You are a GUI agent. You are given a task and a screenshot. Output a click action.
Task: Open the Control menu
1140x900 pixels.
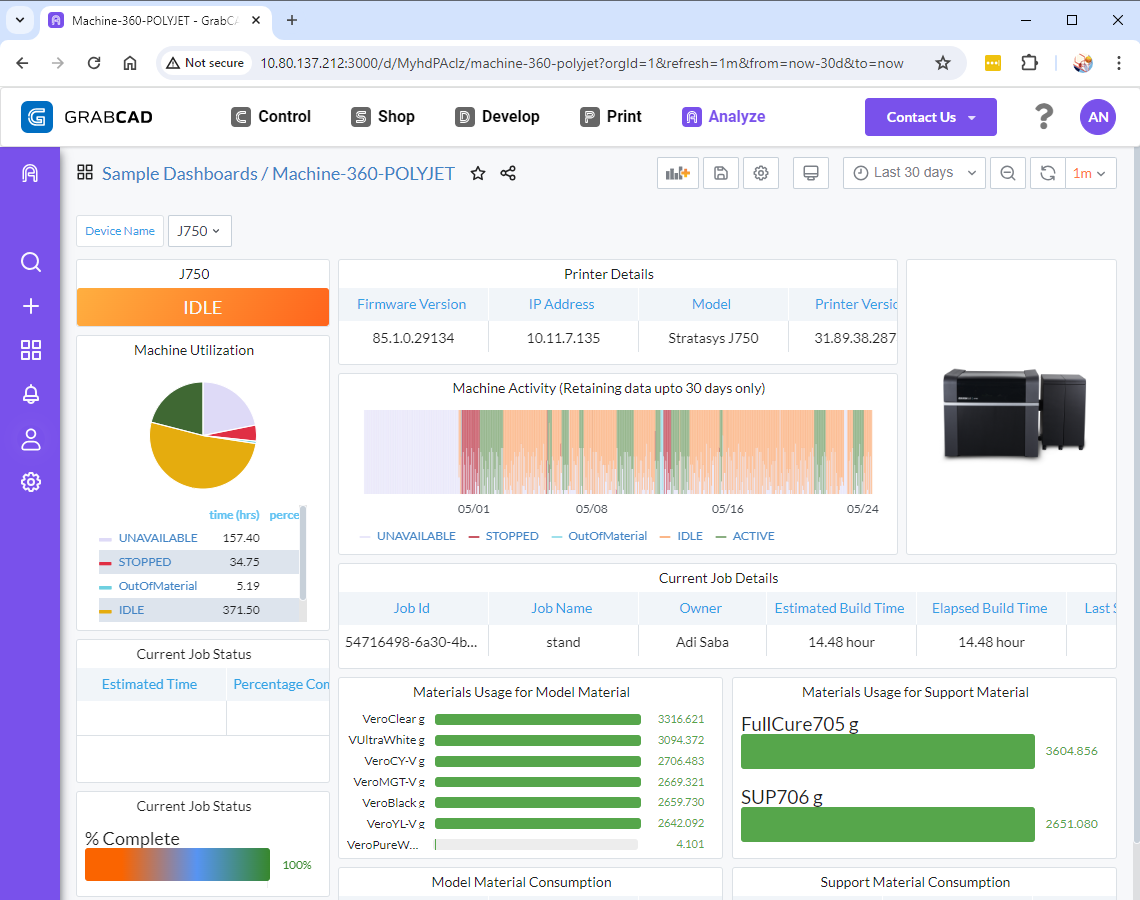[x=271, y=116]
